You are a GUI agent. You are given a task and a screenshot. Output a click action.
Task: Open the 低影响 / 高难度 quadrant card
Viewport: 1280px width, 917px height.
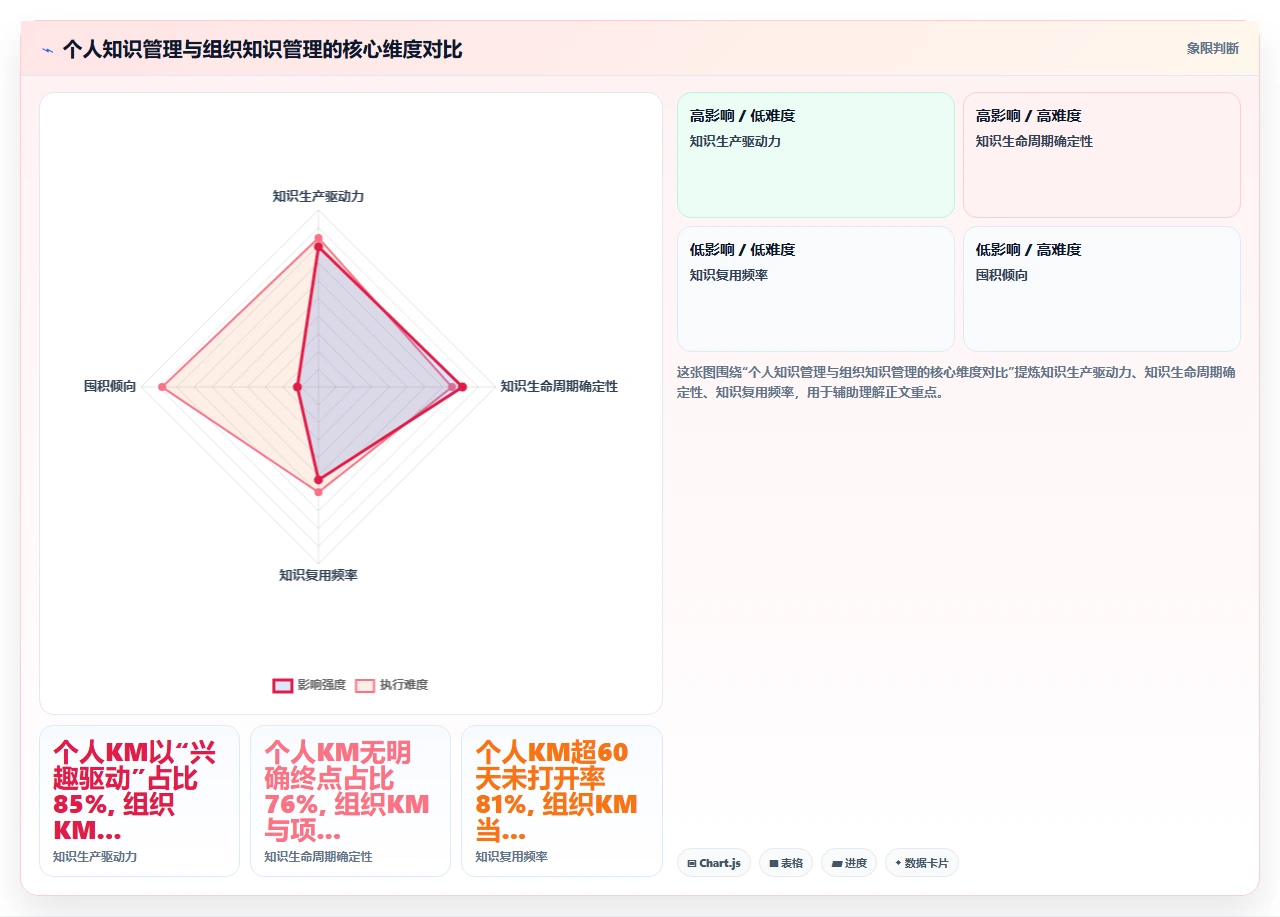1102,289
